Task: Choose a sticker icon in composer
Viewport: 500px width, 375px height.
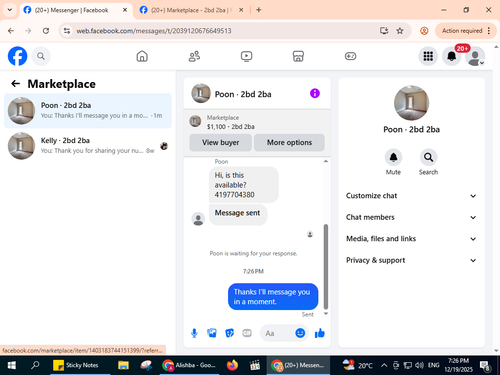Action: point(229,333)
